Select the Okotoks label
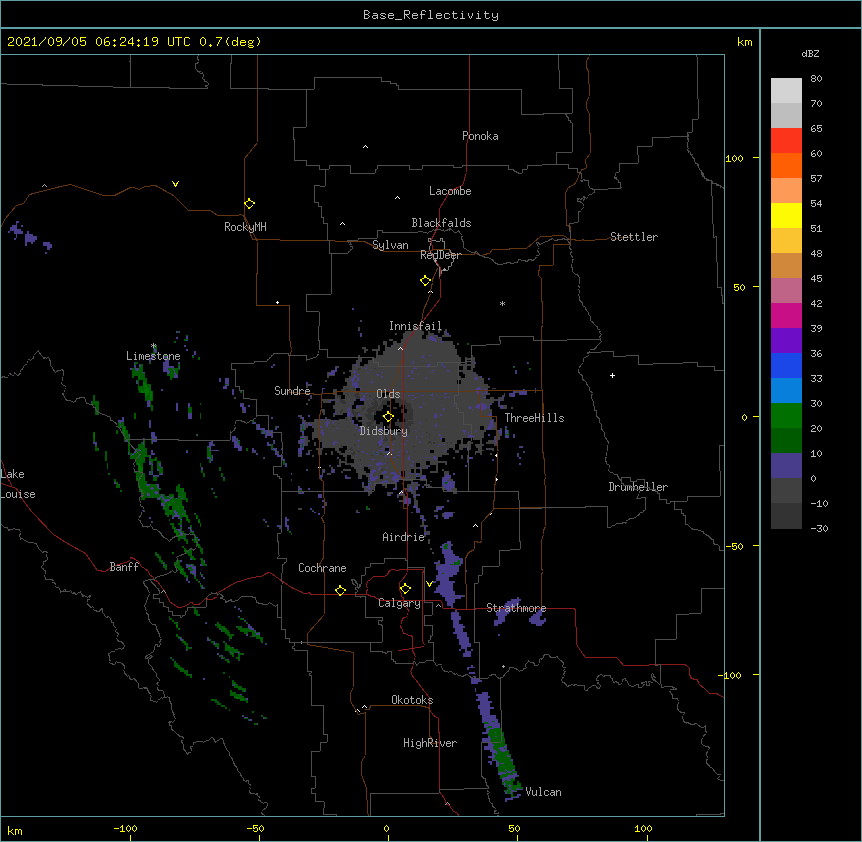862x842 pixels. [x=412, y=700]
